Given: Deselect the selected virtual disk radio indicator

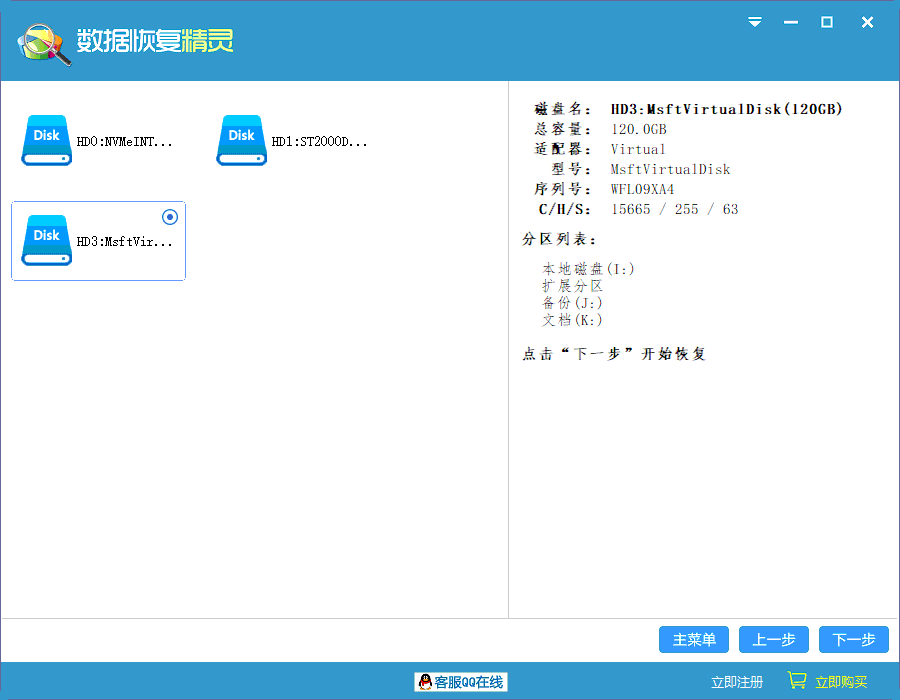Looking at the screenshot, I should click(x=169, y=217).
